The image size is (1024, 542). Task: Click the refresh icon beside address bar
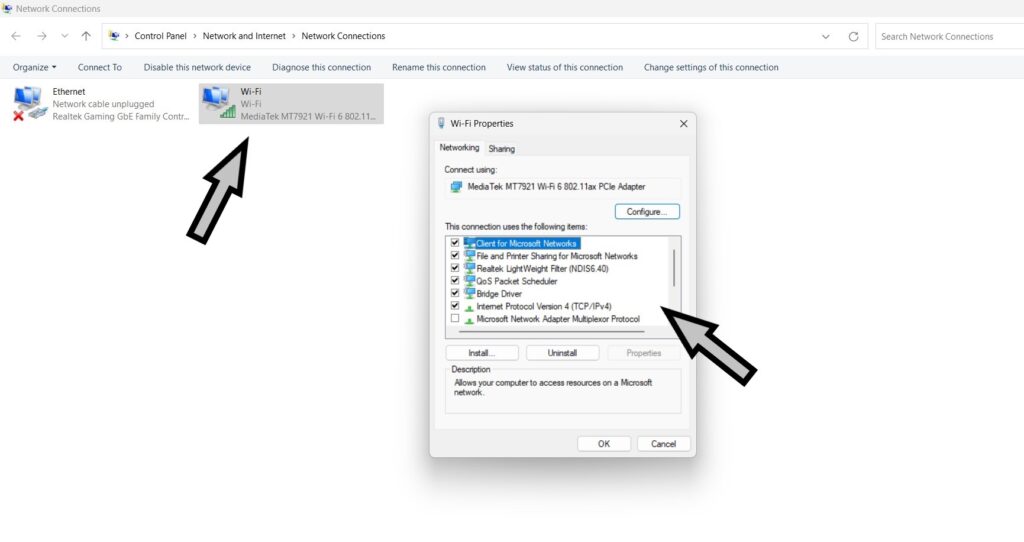853,37
